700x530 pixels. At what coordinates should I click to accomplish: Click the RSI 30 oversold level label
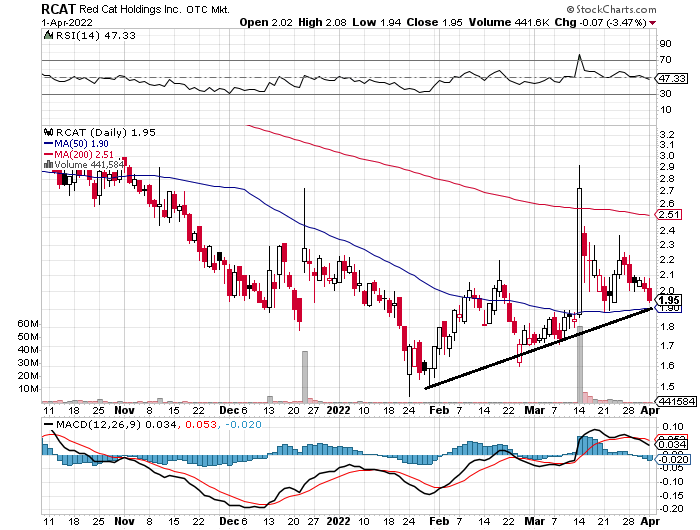(x=665, y=93)
